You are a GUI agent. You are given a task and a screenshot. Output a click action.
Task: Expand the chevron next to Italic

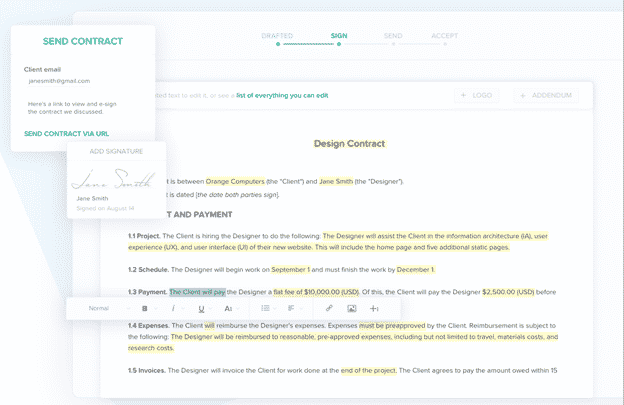pos(183,309)
